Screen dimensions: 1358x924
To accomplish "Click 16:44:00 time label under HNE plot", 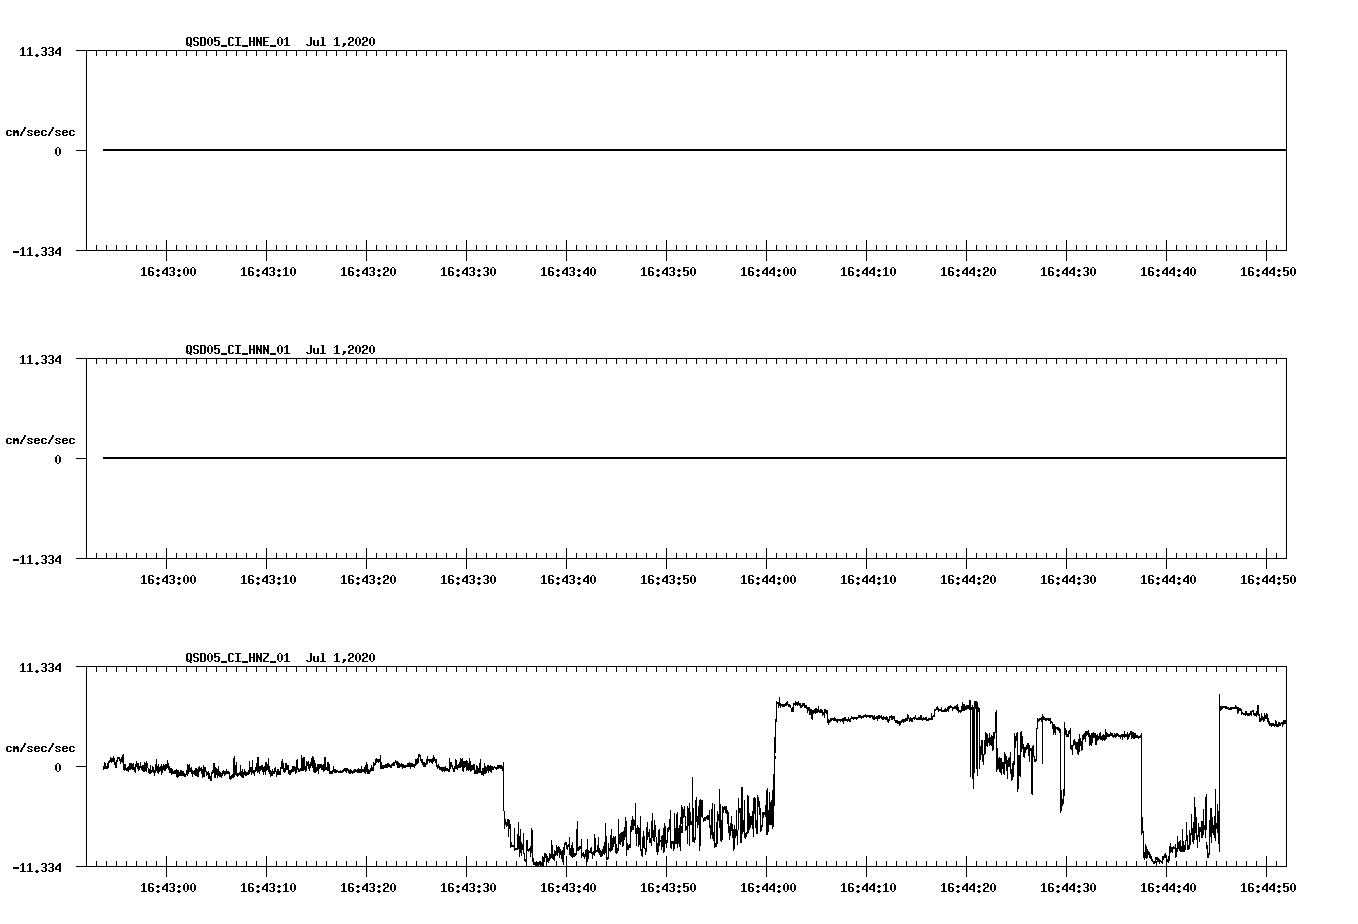I will pos(768,272).
